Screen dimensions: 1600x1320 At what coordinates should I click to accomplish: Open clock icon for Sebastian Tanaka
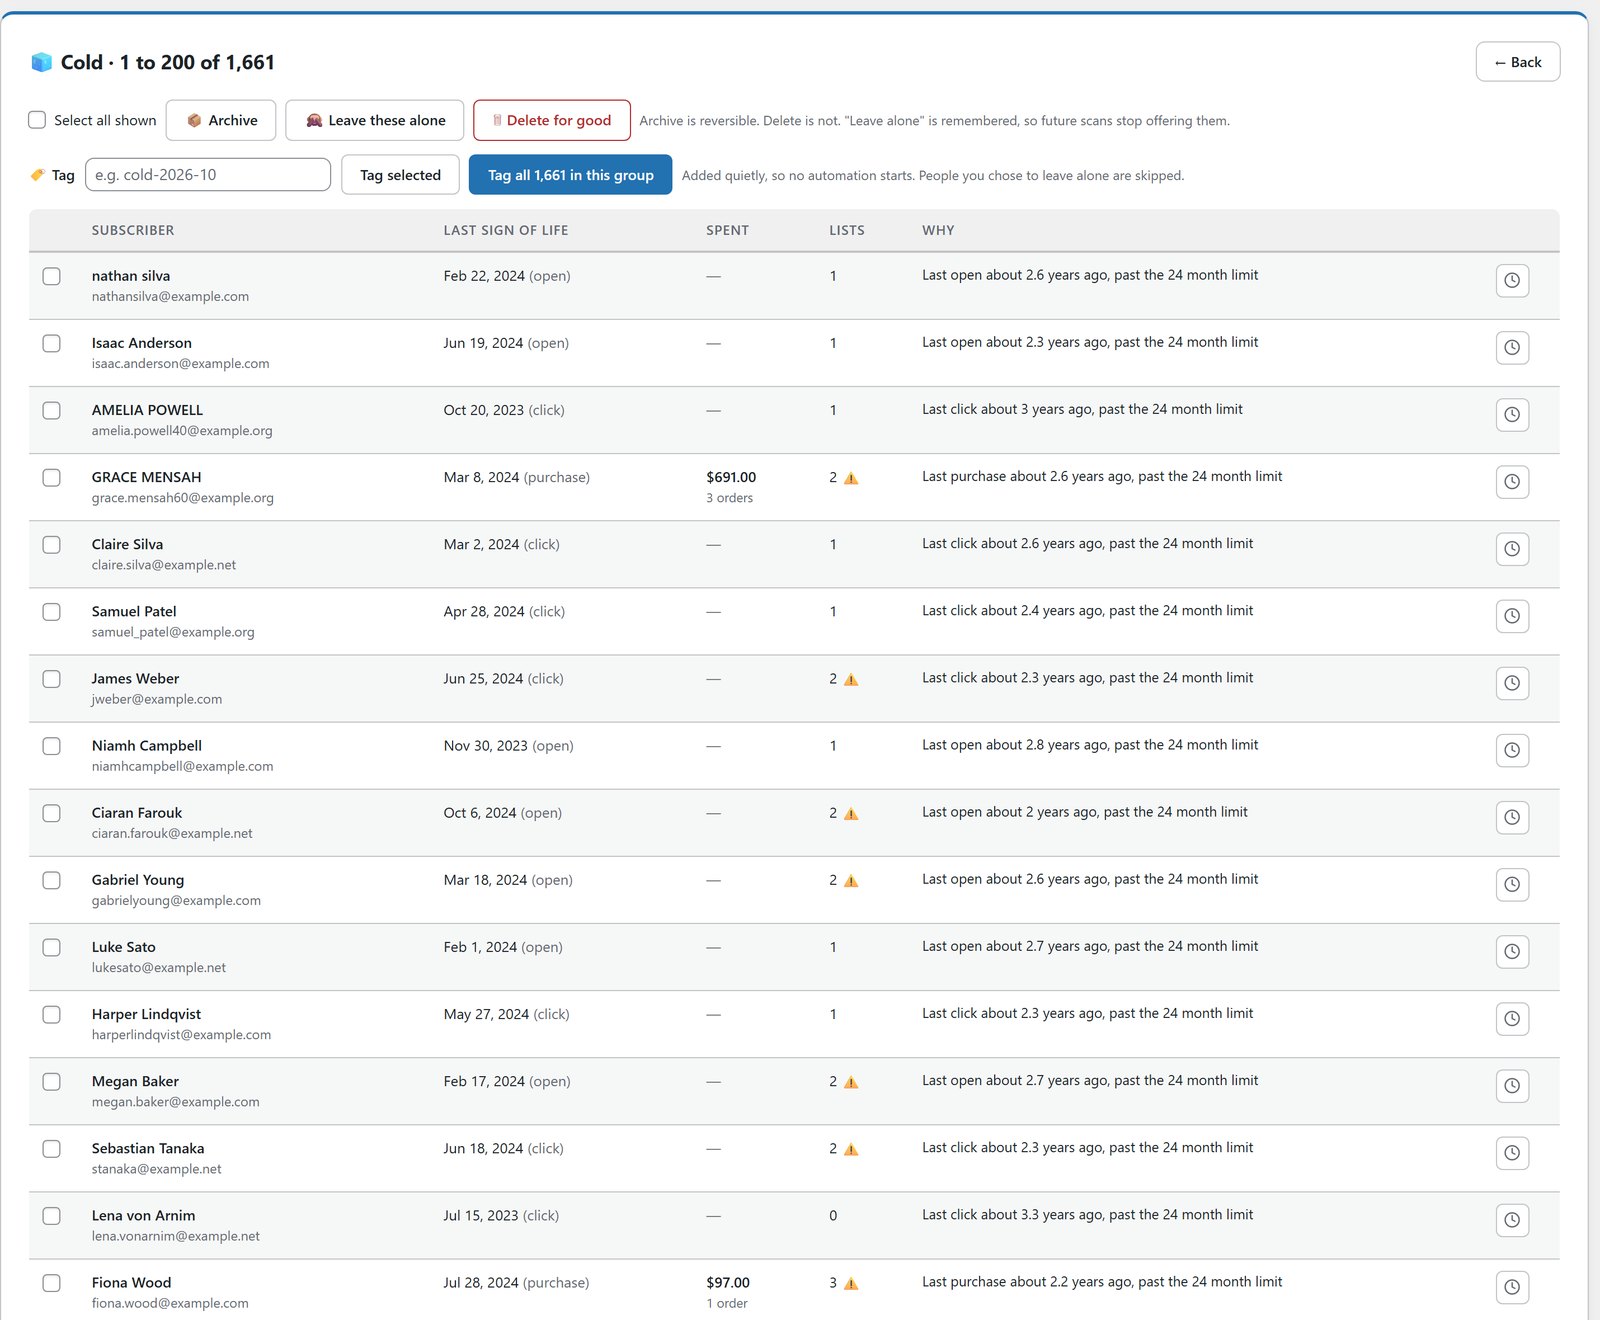(x=1512, y=1152)
